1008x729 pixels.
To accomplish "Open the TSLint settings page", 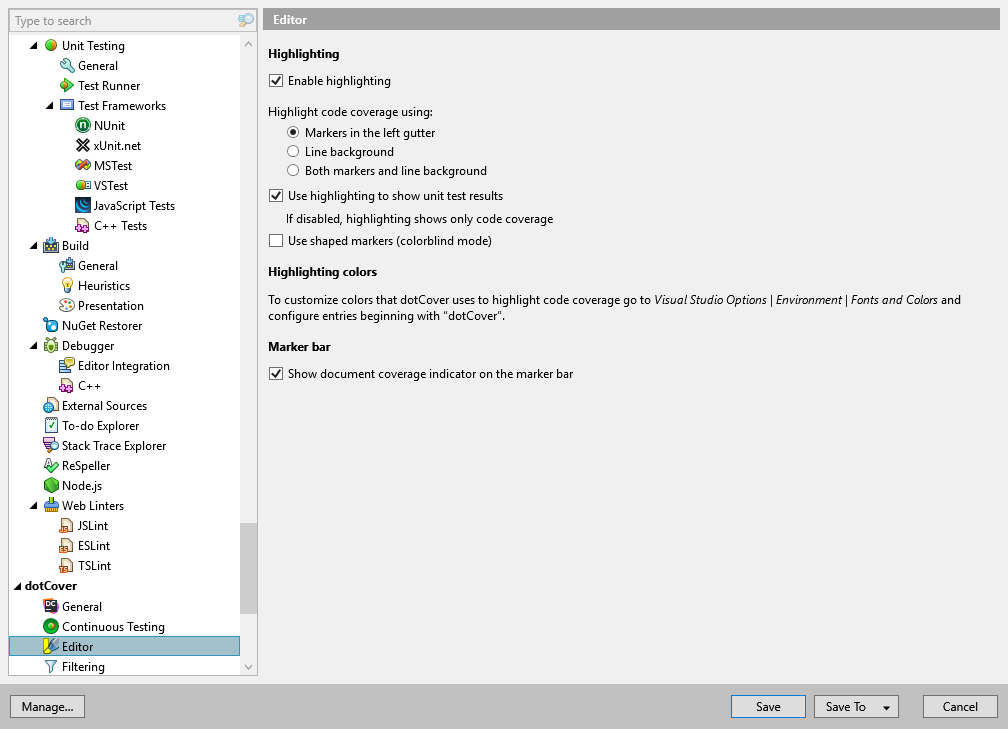I will click(x=94, y=566).
